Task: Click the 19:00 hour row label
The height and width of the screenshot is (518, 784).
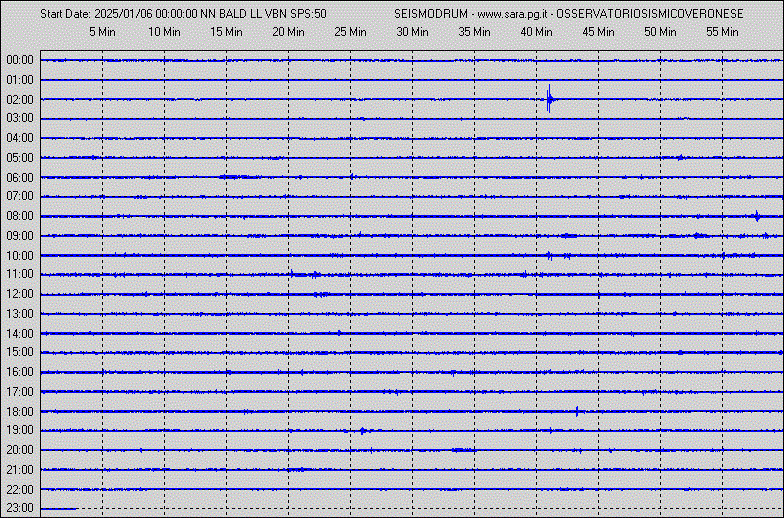Action: pos(20,430)
